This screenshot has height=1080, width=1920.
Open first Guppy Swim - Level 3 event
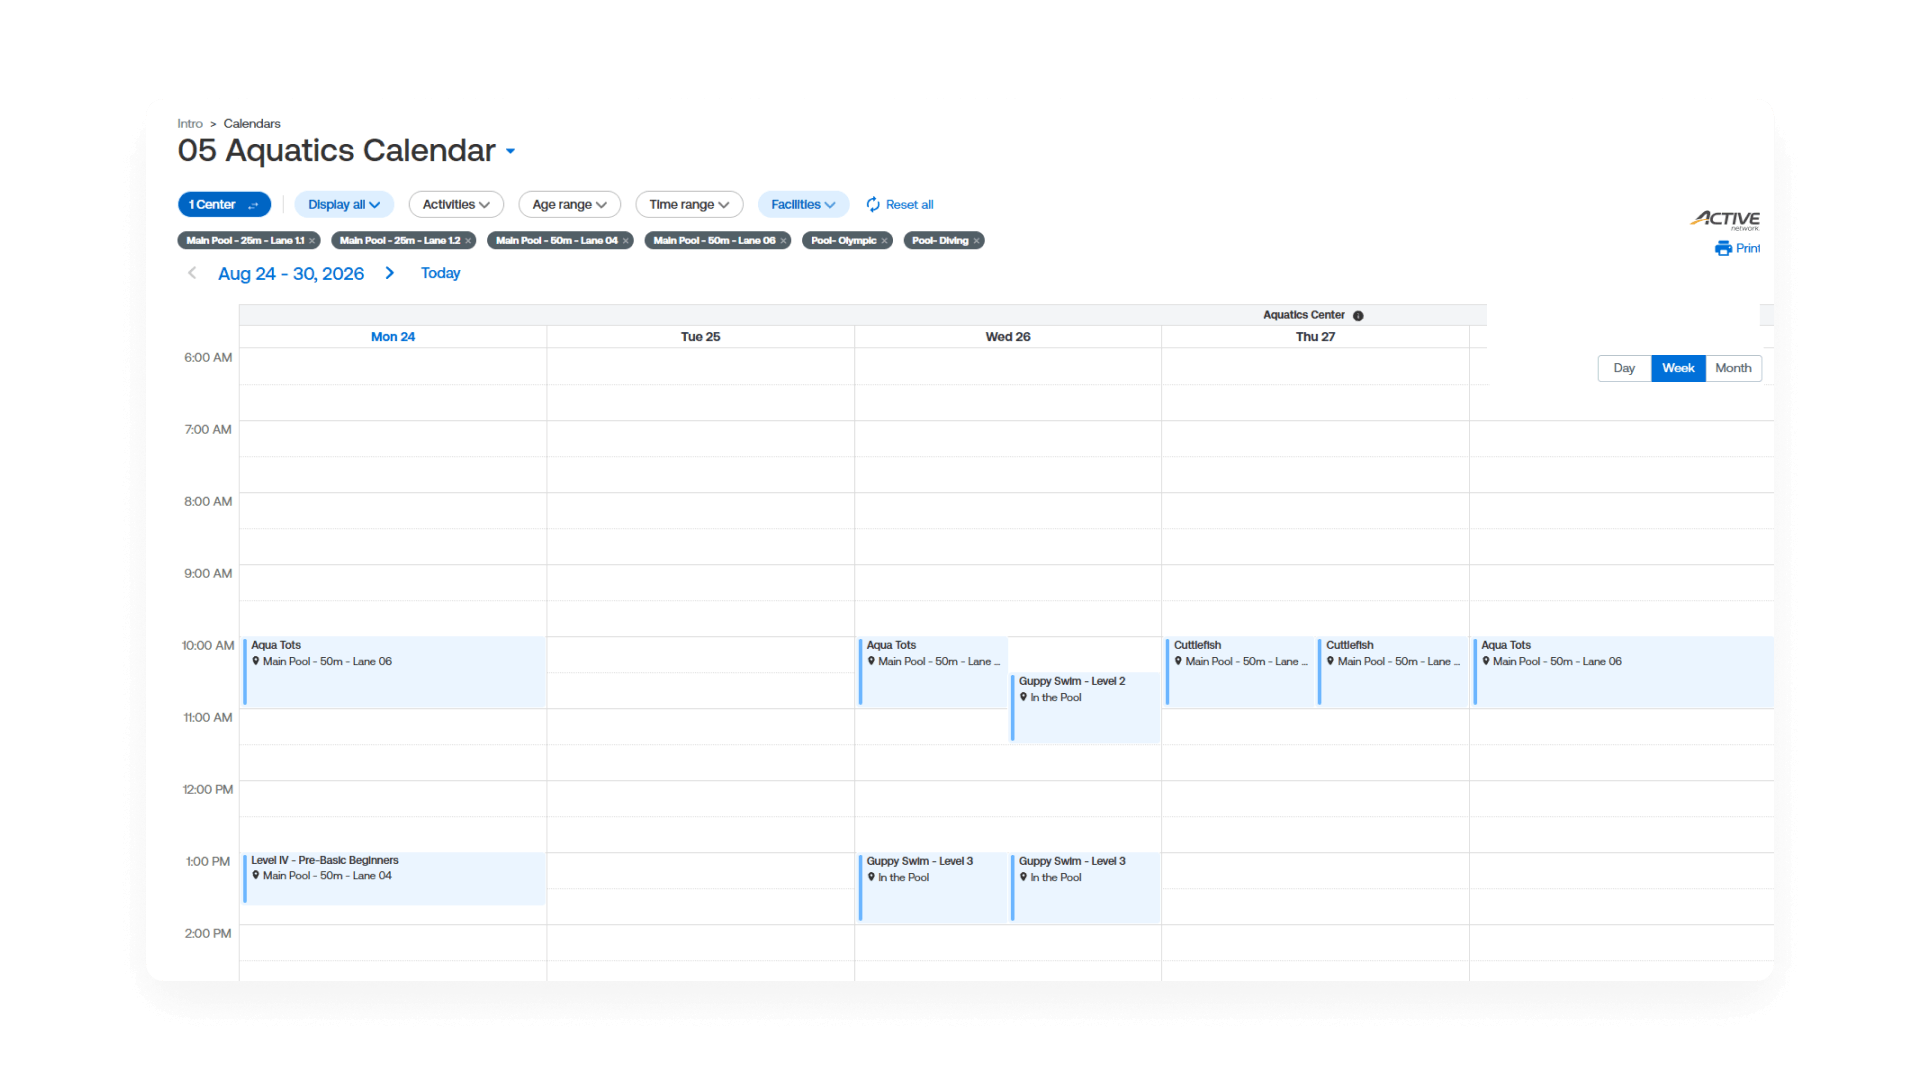click(932, 887)
